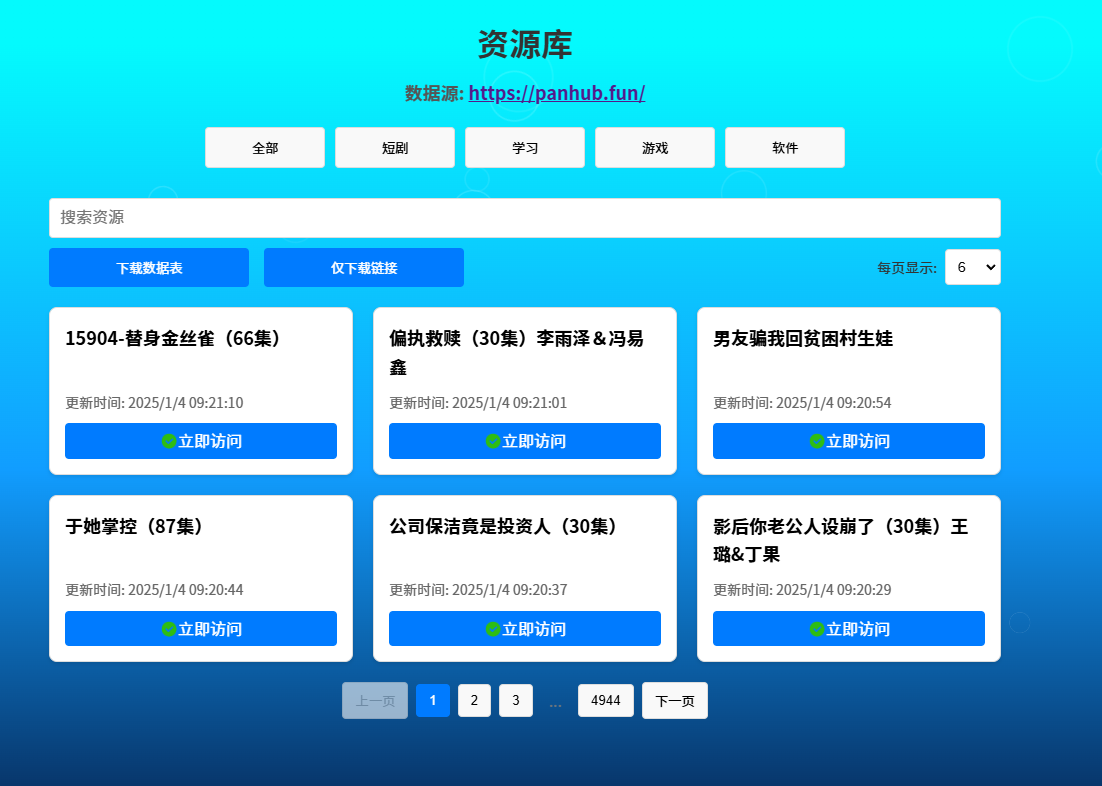Filter by the 软件 category

click(785, 148)
